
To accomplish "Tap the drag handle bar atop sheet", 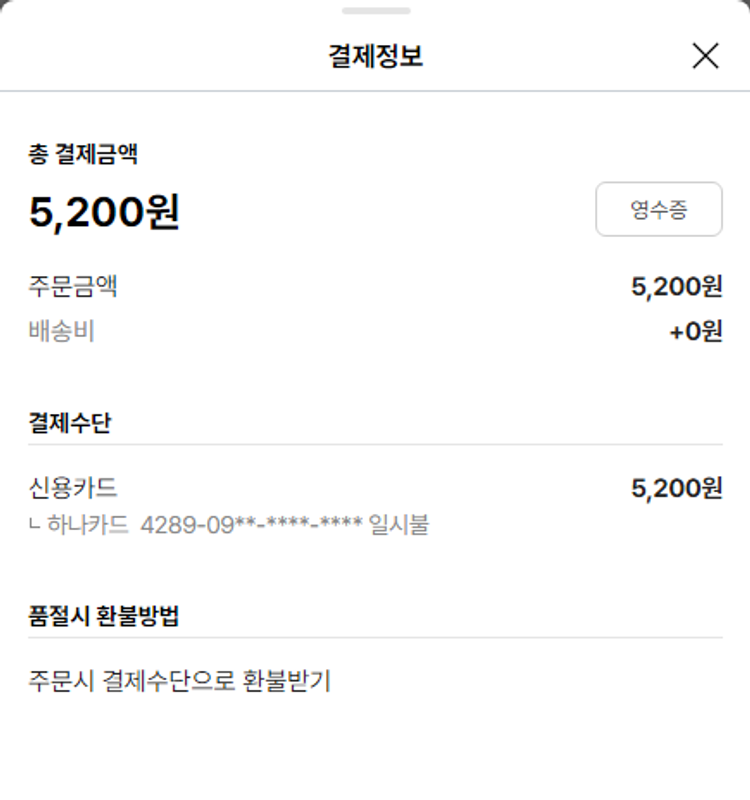I will click(375, 11).
